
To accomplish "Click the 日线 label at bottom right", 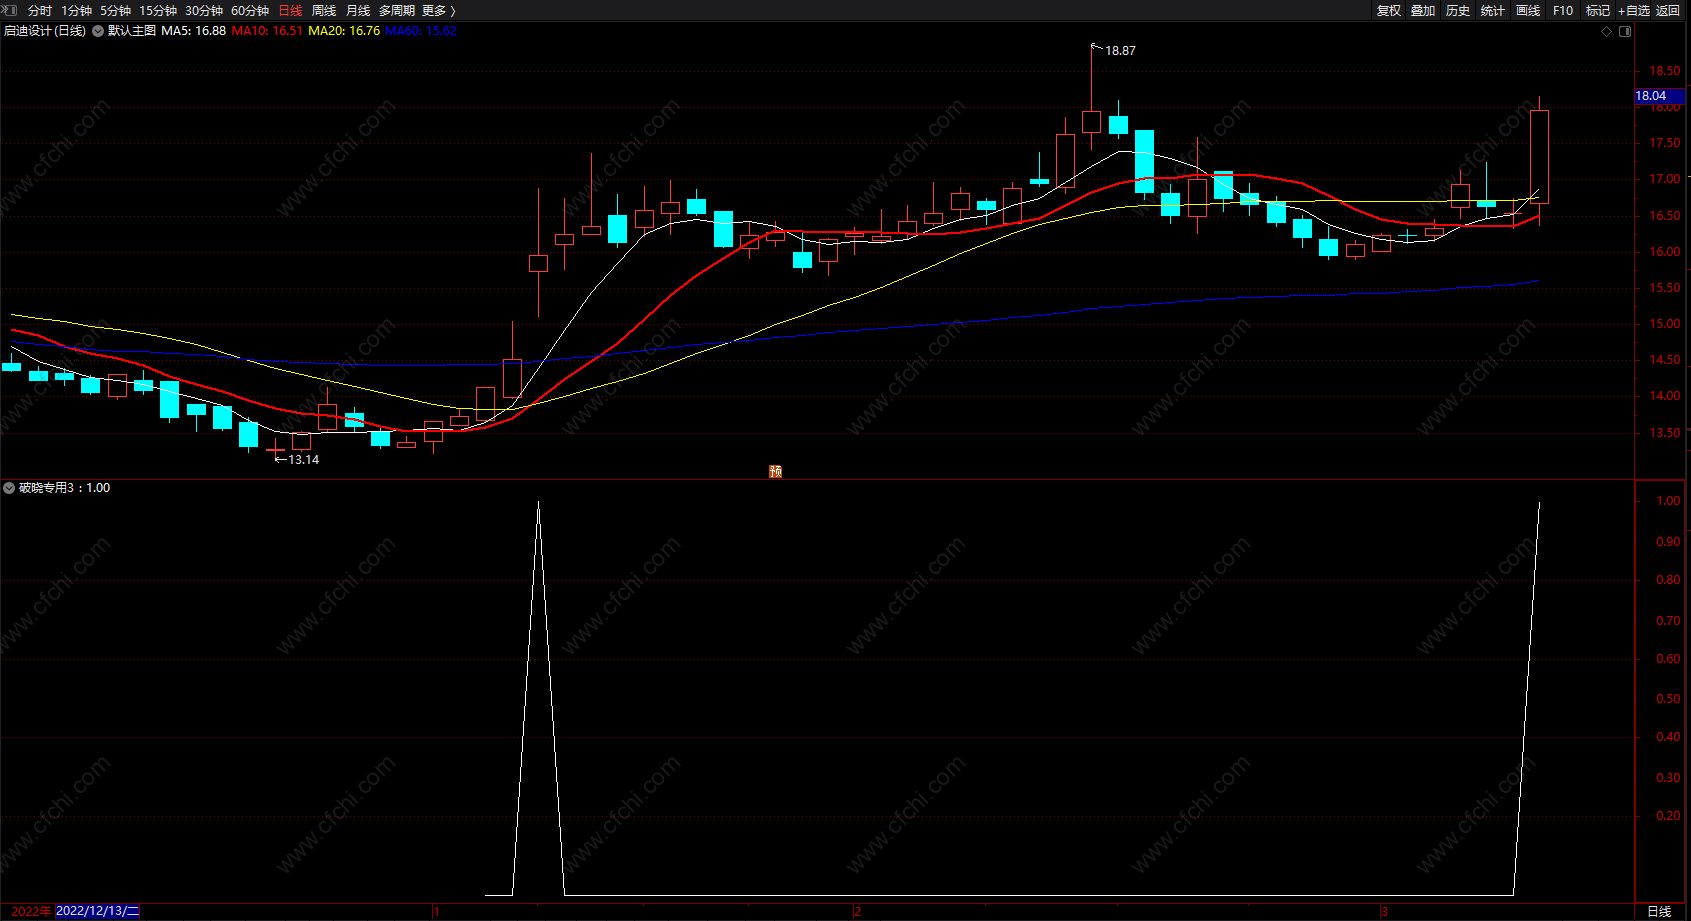I will pyautogui.click(x=1659, y=911).
